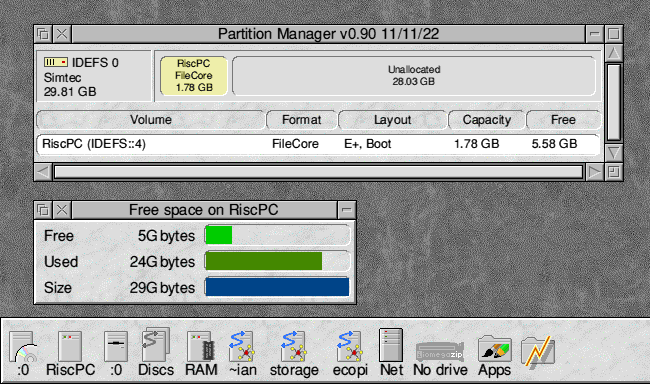Click Partition Manager scroll up arrow
650x384 pixels.
click(614, 53)
